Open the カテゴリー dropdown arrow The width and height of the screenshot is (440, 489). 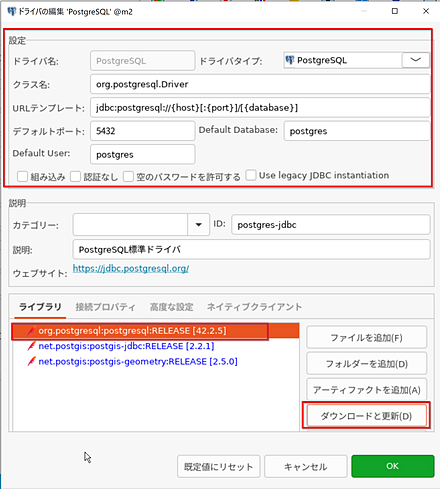pyautogui.click(x=198, y=225)
